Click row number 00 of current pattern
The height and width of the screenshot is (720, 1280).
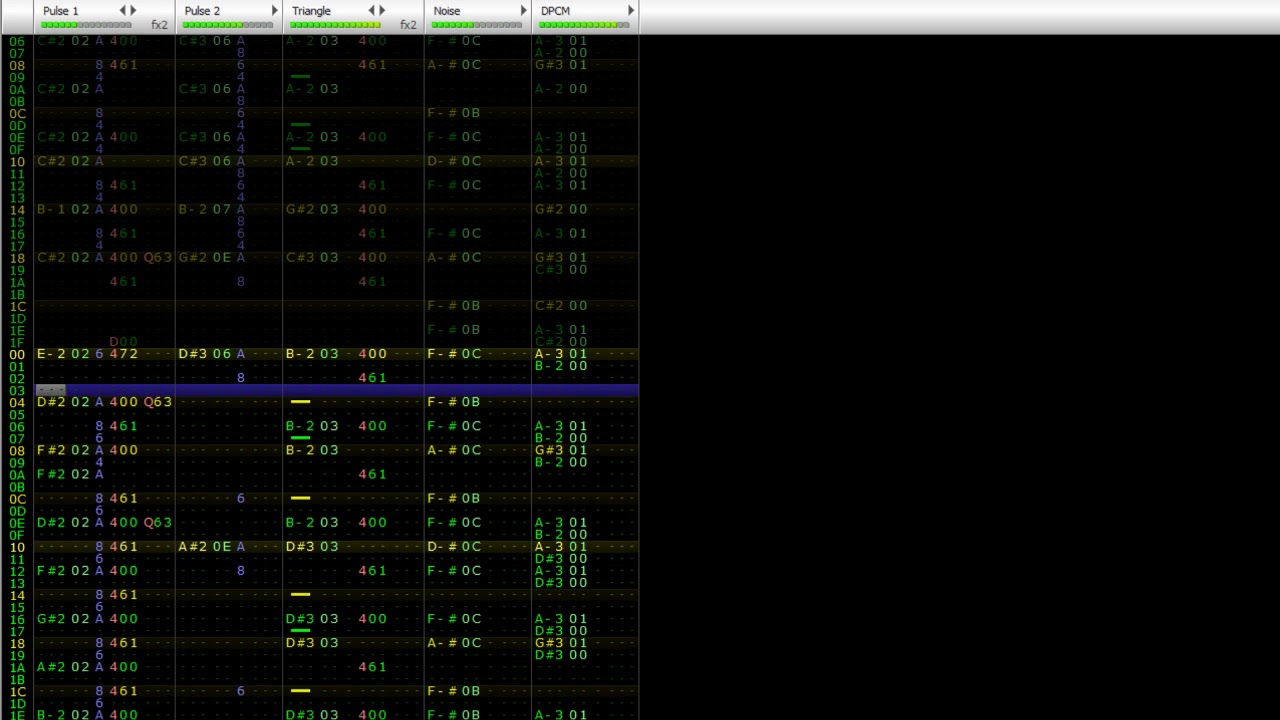tap(17, 354)
